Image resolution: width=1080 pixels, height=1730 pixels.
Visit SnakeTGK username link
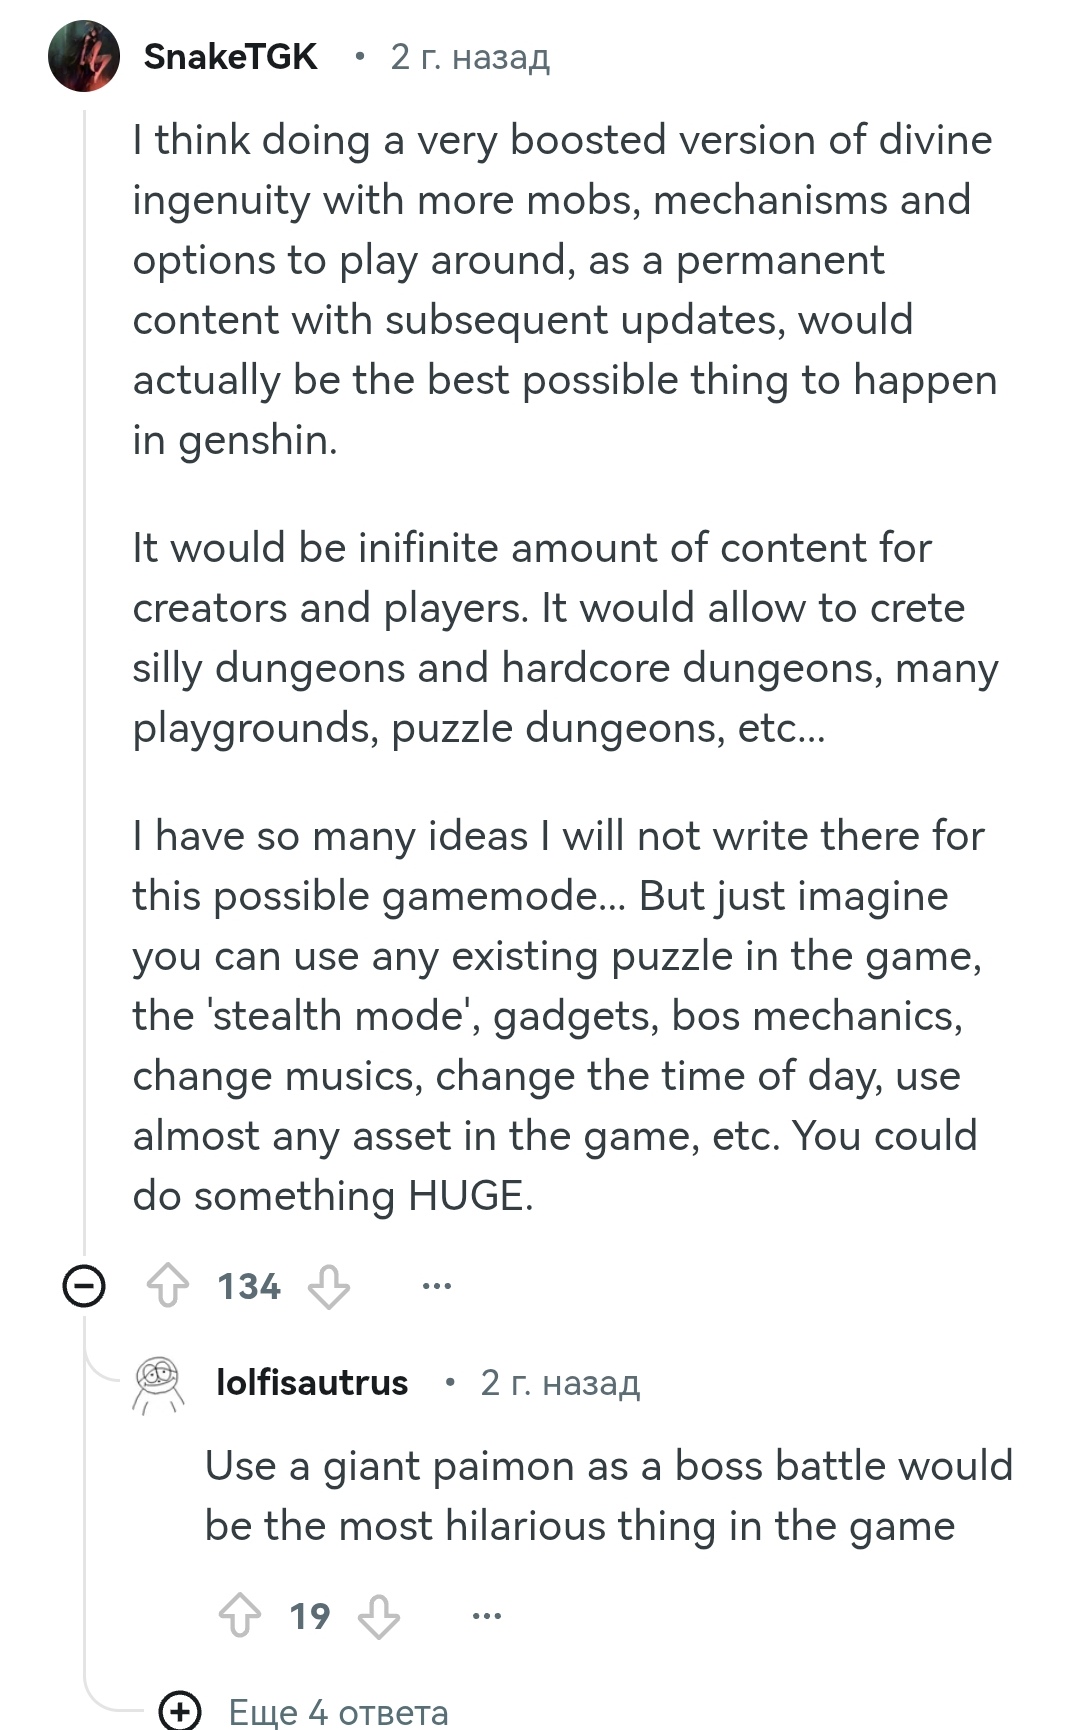coord(230,57)
